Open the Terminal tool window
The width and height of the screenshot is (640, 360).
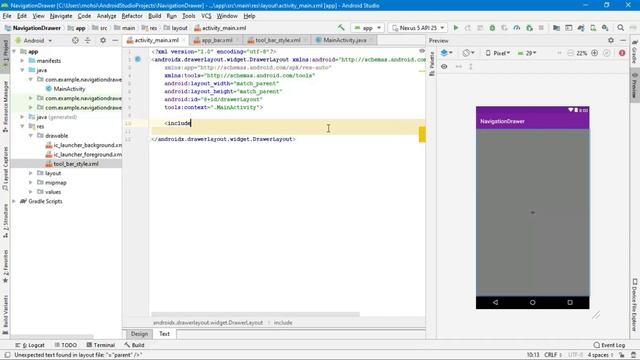[x=100, y=345]
